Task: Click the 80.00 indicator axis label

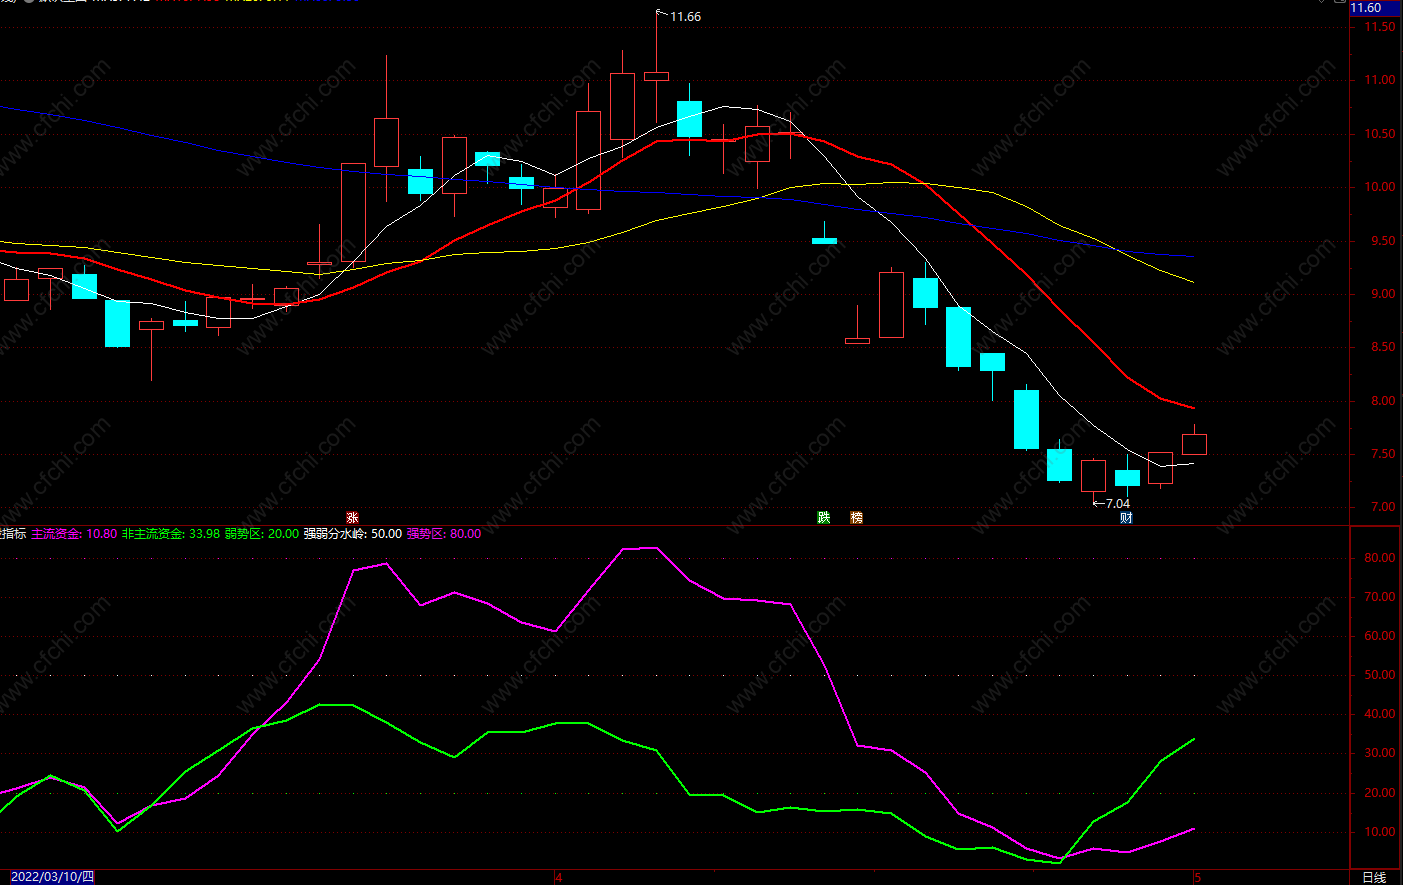Action: pos(1381,558)
